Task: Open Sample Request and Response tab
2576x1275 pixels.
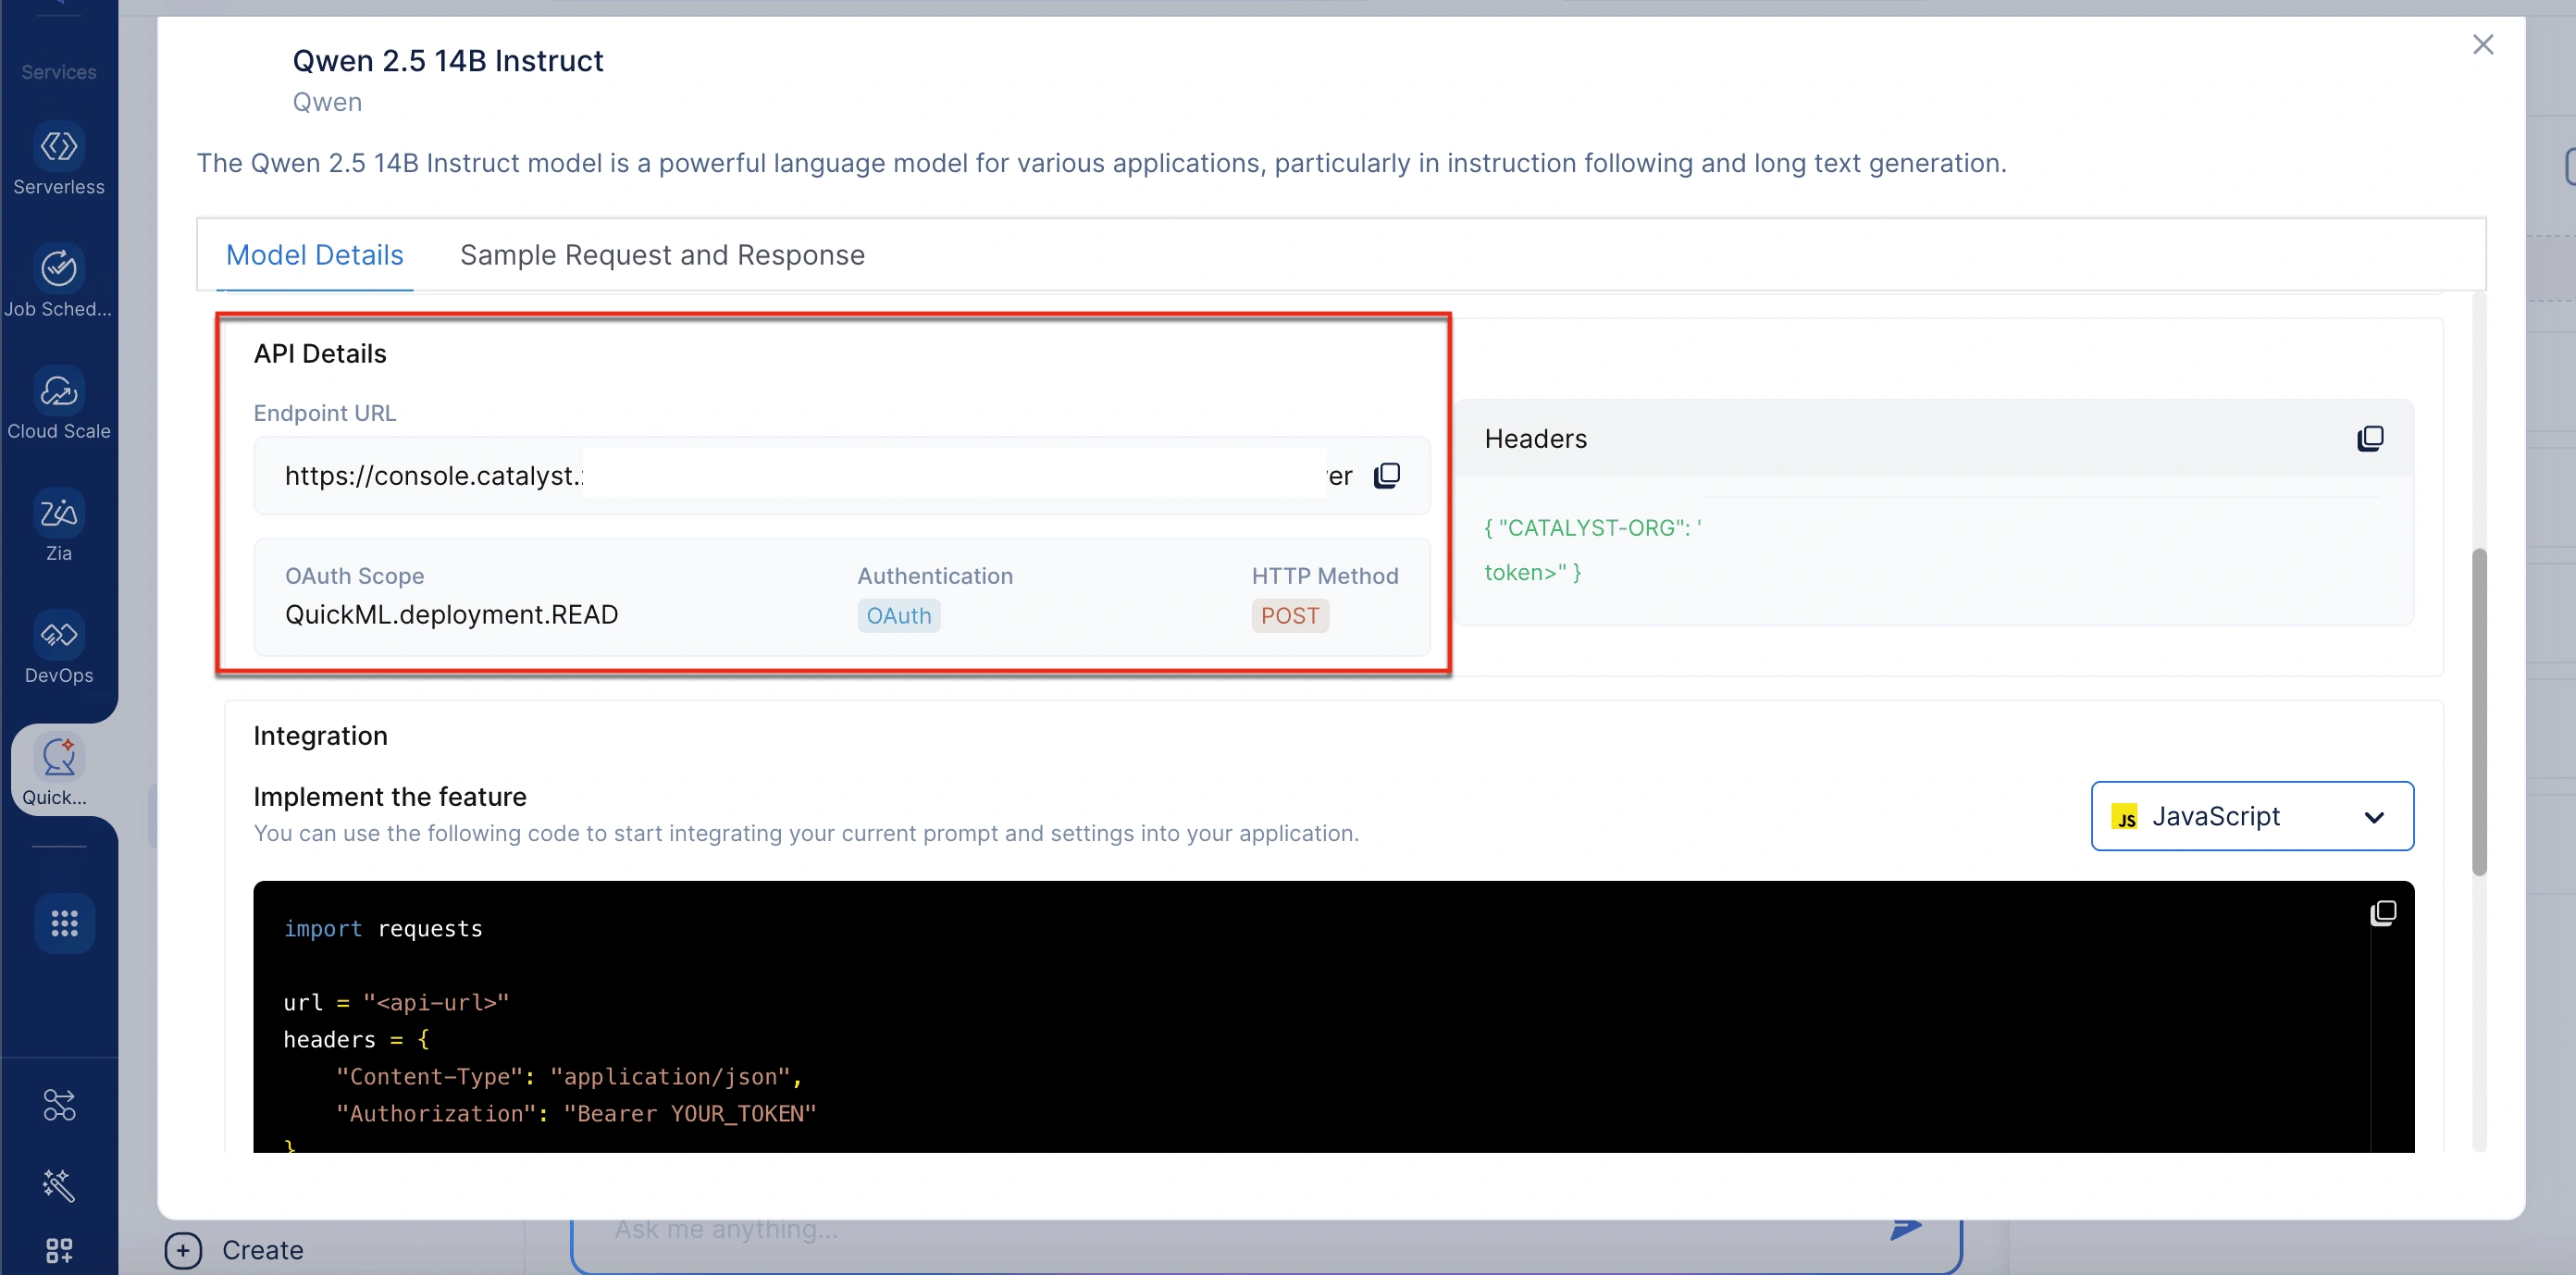Action: click(x=662, y=255)
